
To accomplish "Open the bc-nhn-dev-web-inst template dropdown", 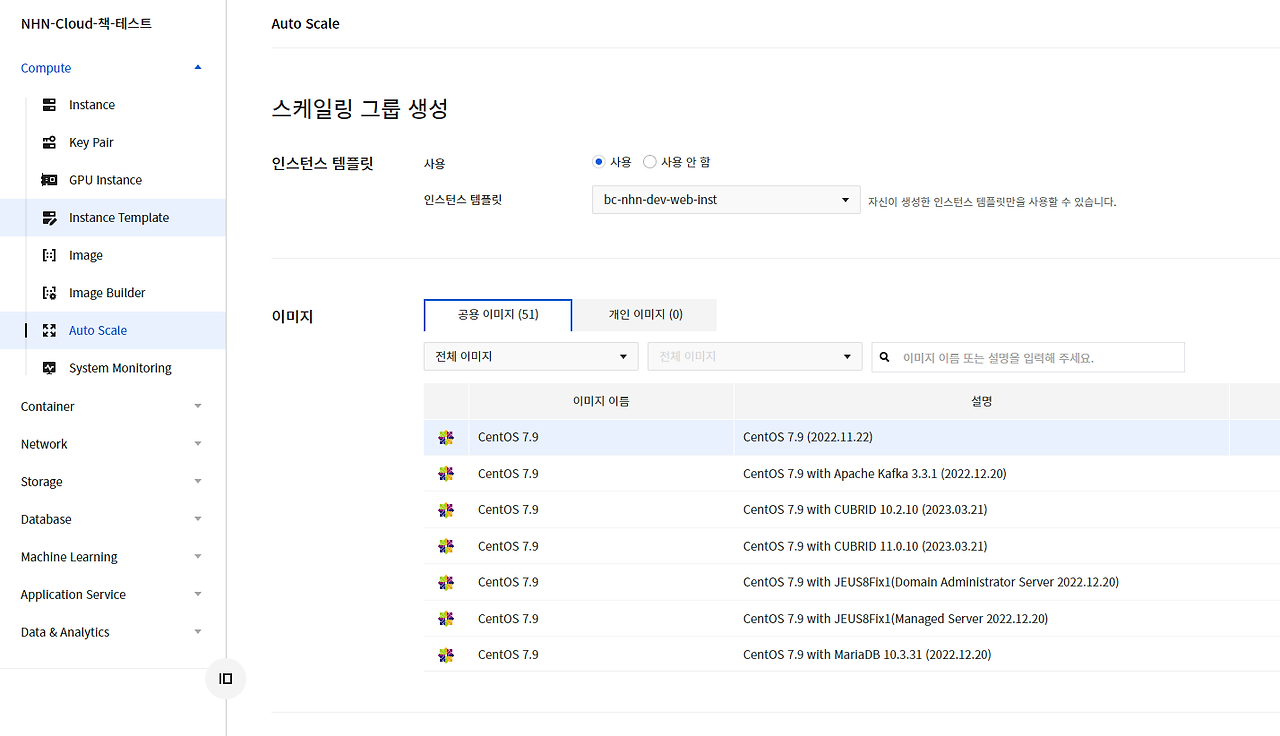I will [x=725, y=199].
